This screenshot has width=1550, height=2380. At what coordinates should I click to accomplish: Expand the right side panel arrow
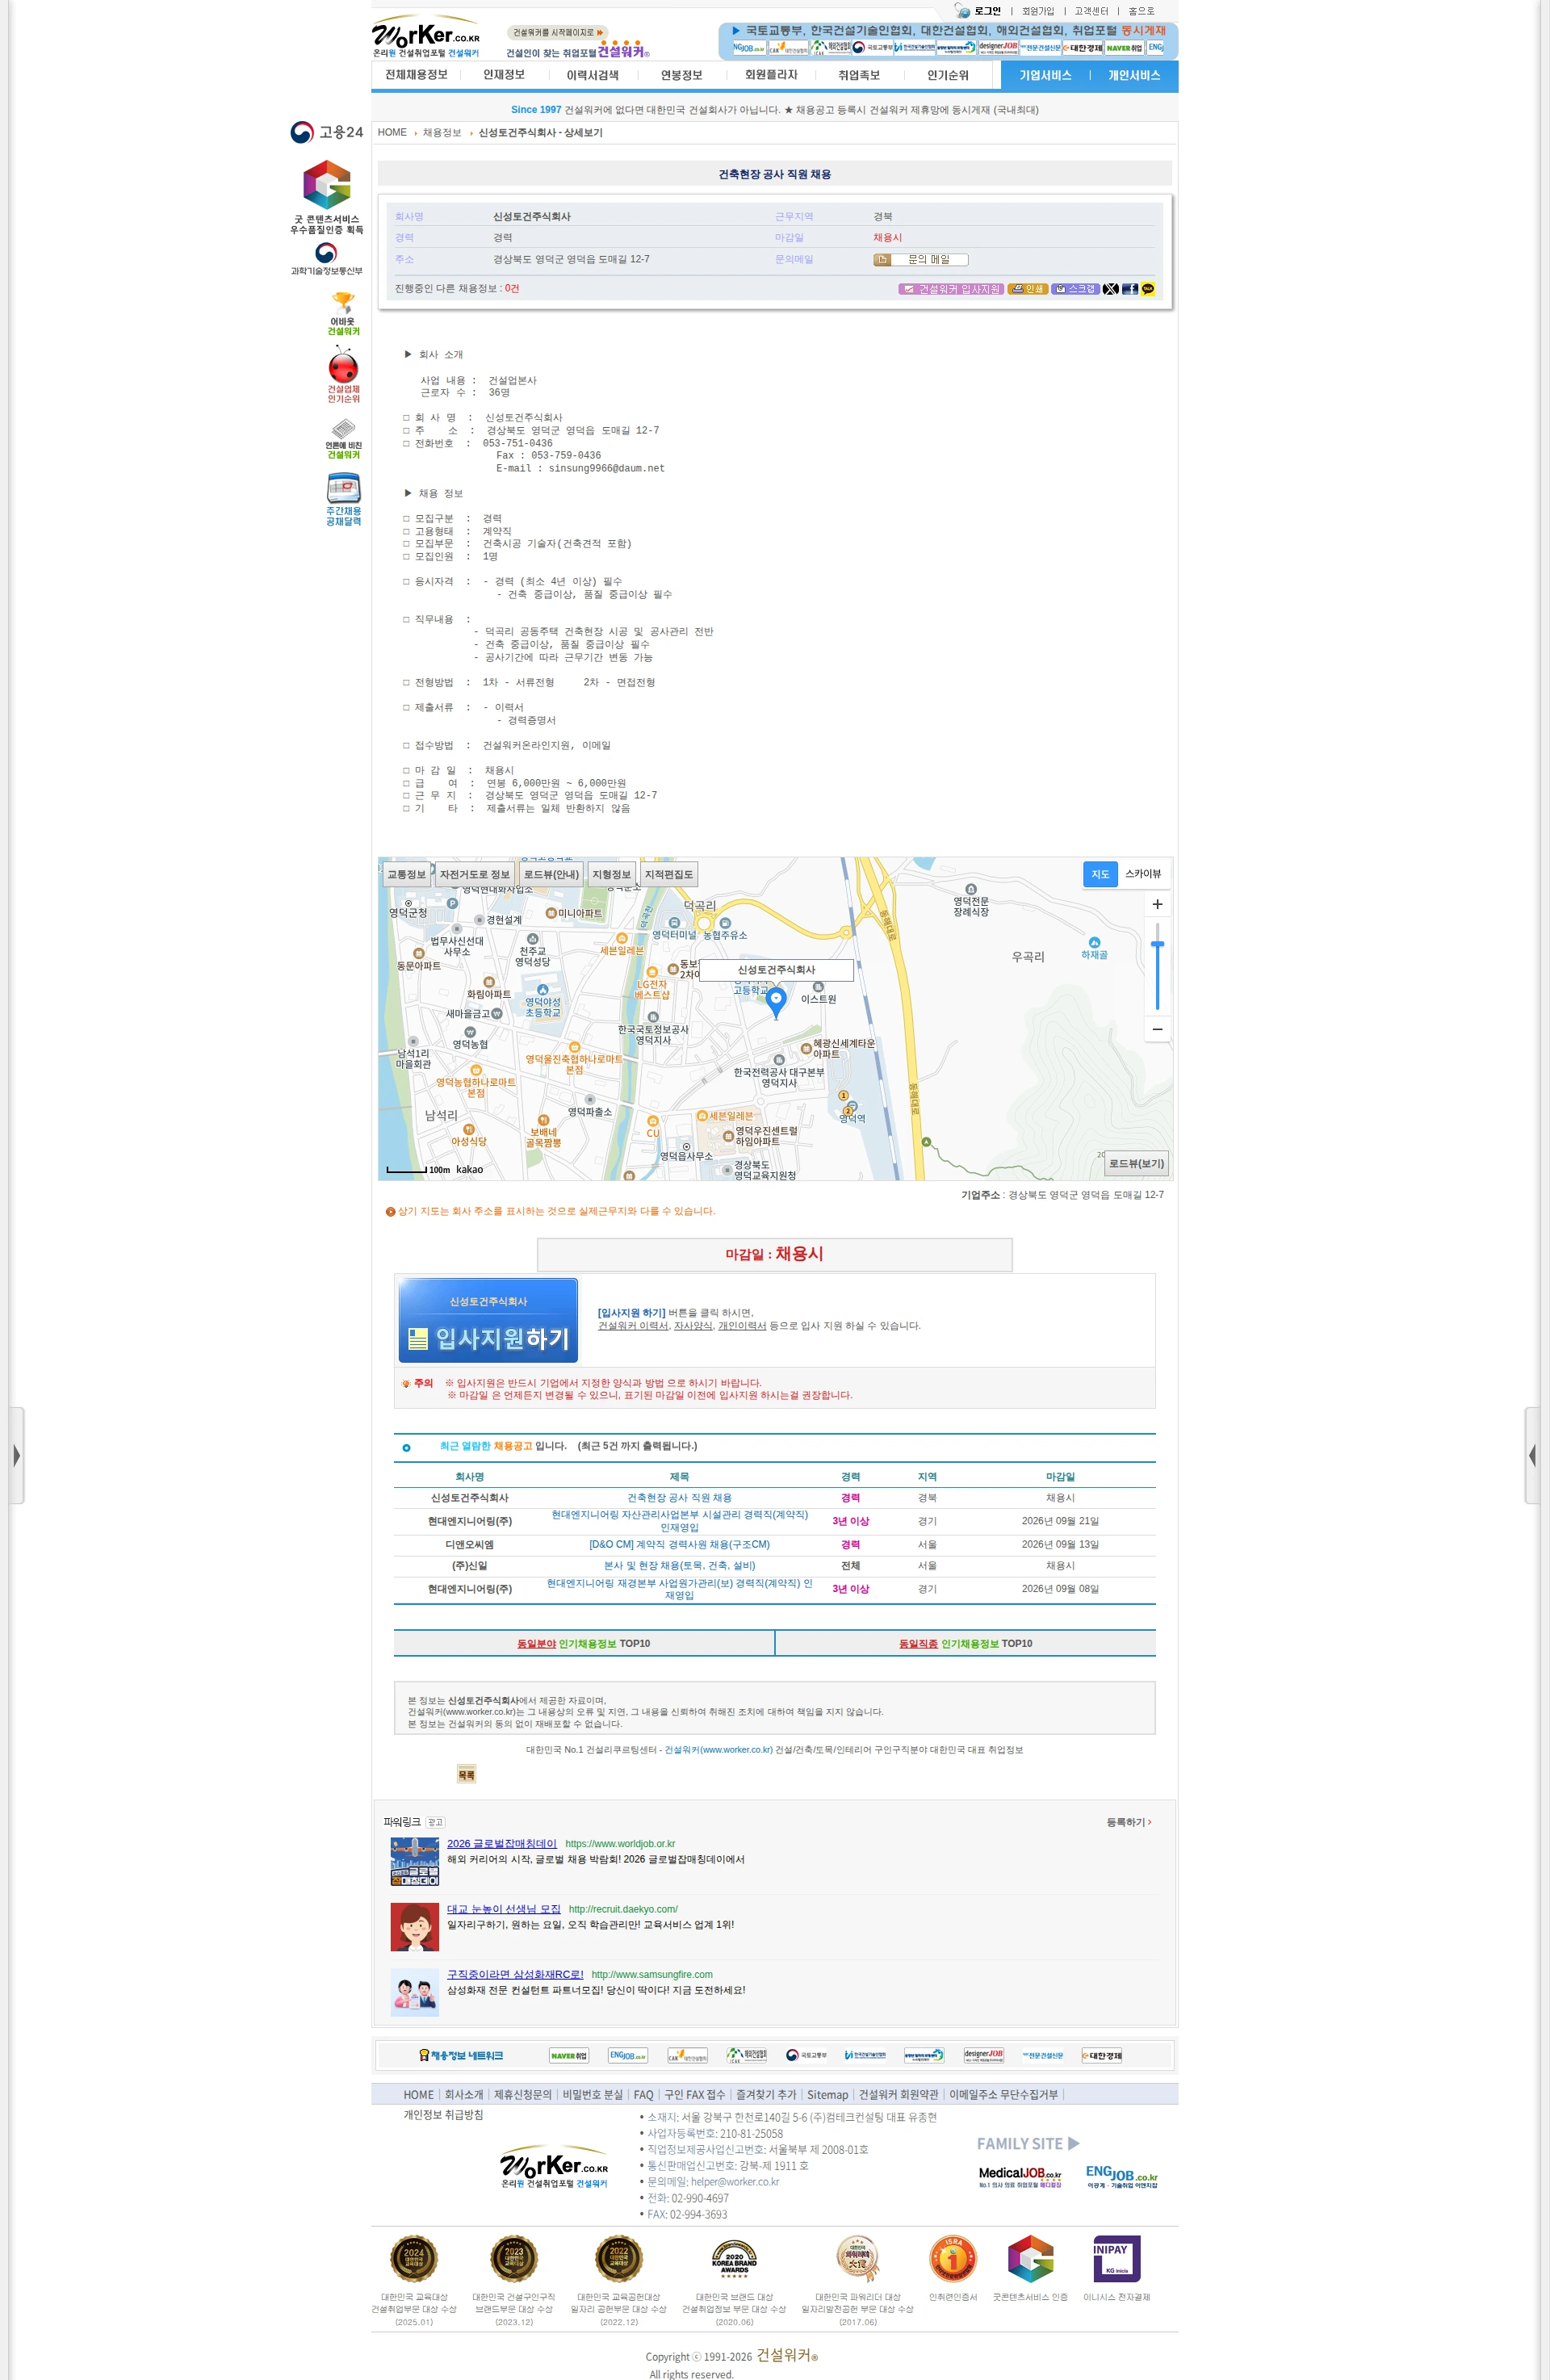pyautogui.click(x=1532, y=1455)
